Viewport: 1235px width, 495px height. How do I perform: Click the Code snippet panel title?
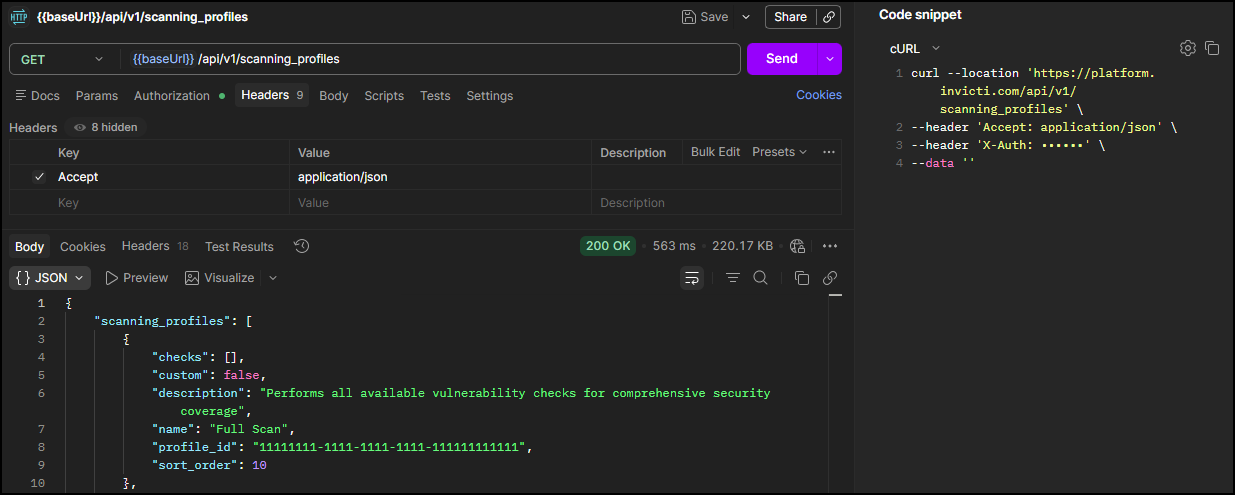click(x=920, y=14)
